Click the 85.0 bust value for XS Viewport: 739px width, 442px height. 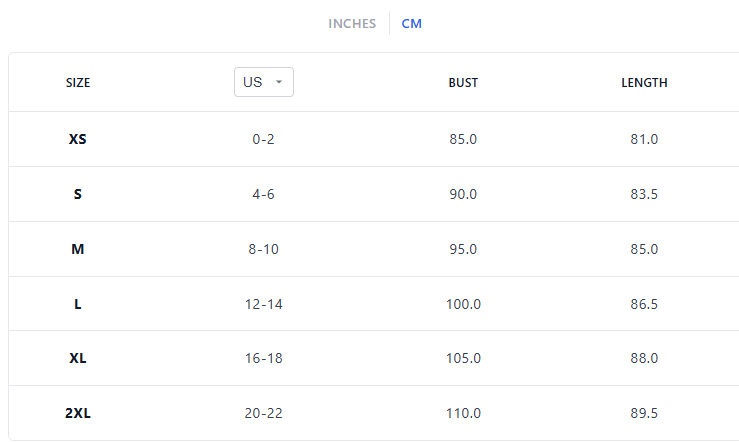[463, 139]
